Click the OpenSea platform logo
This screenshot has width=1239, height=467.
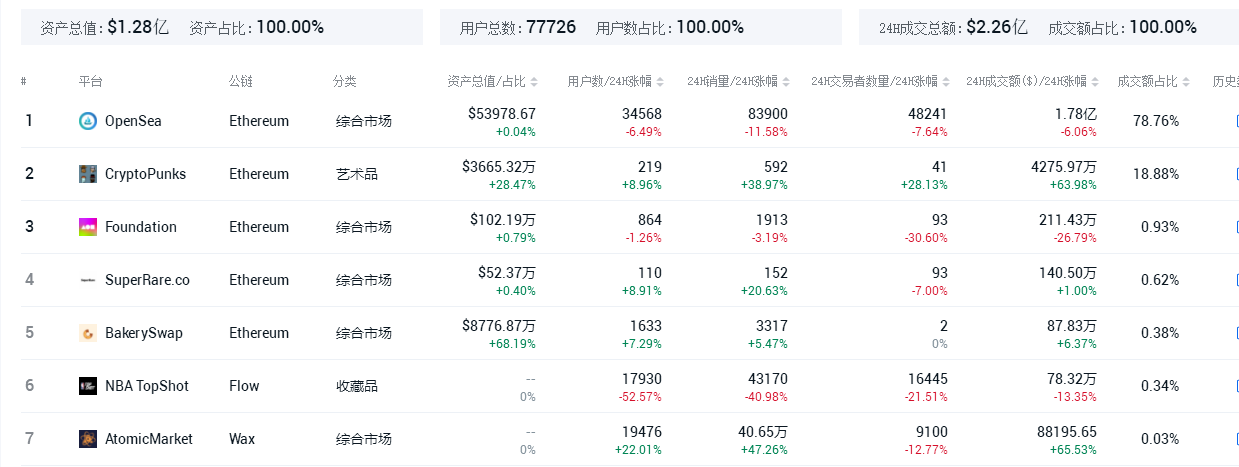pos(88,121)
